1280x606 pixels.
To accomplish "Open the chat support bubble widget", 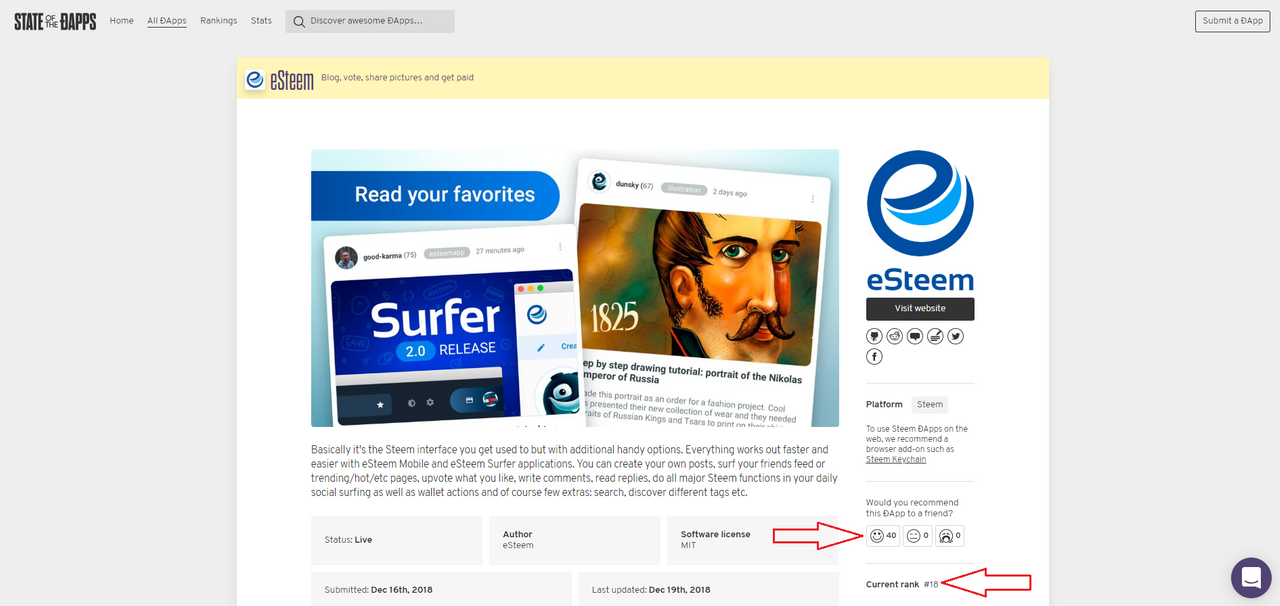I will coord(1250,577).
